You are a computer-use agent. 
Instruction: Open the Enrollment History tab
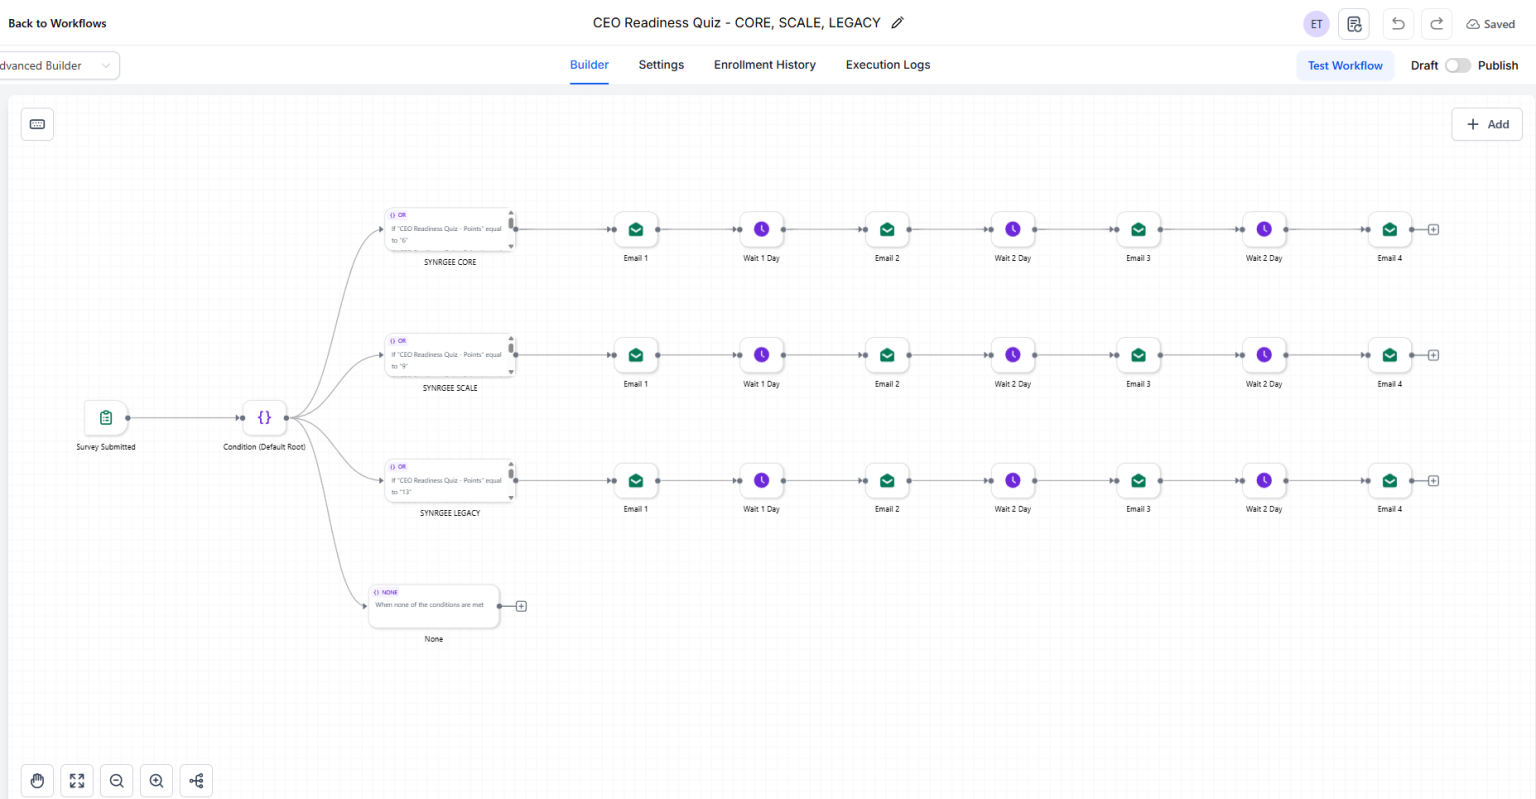pos(765,65)
